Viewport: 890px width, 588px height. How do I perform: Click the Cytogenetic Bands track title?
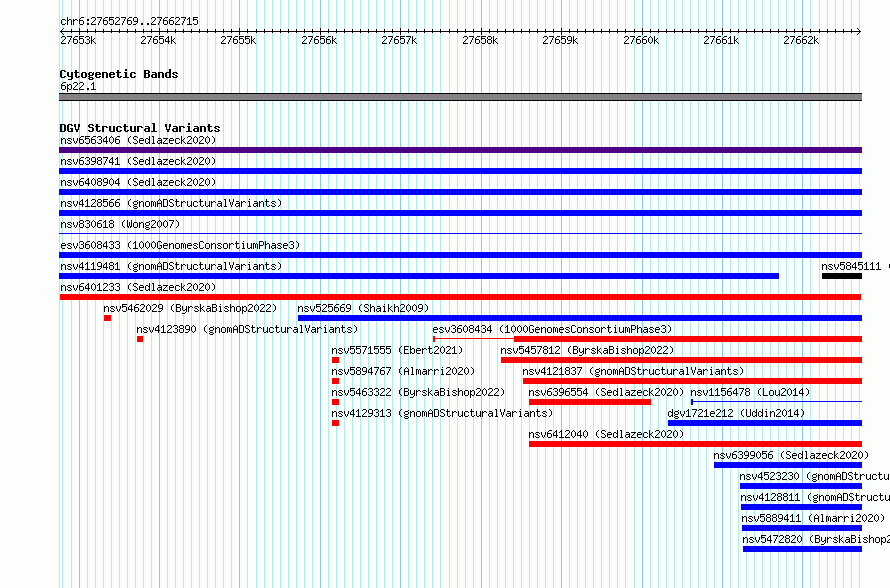119,74
